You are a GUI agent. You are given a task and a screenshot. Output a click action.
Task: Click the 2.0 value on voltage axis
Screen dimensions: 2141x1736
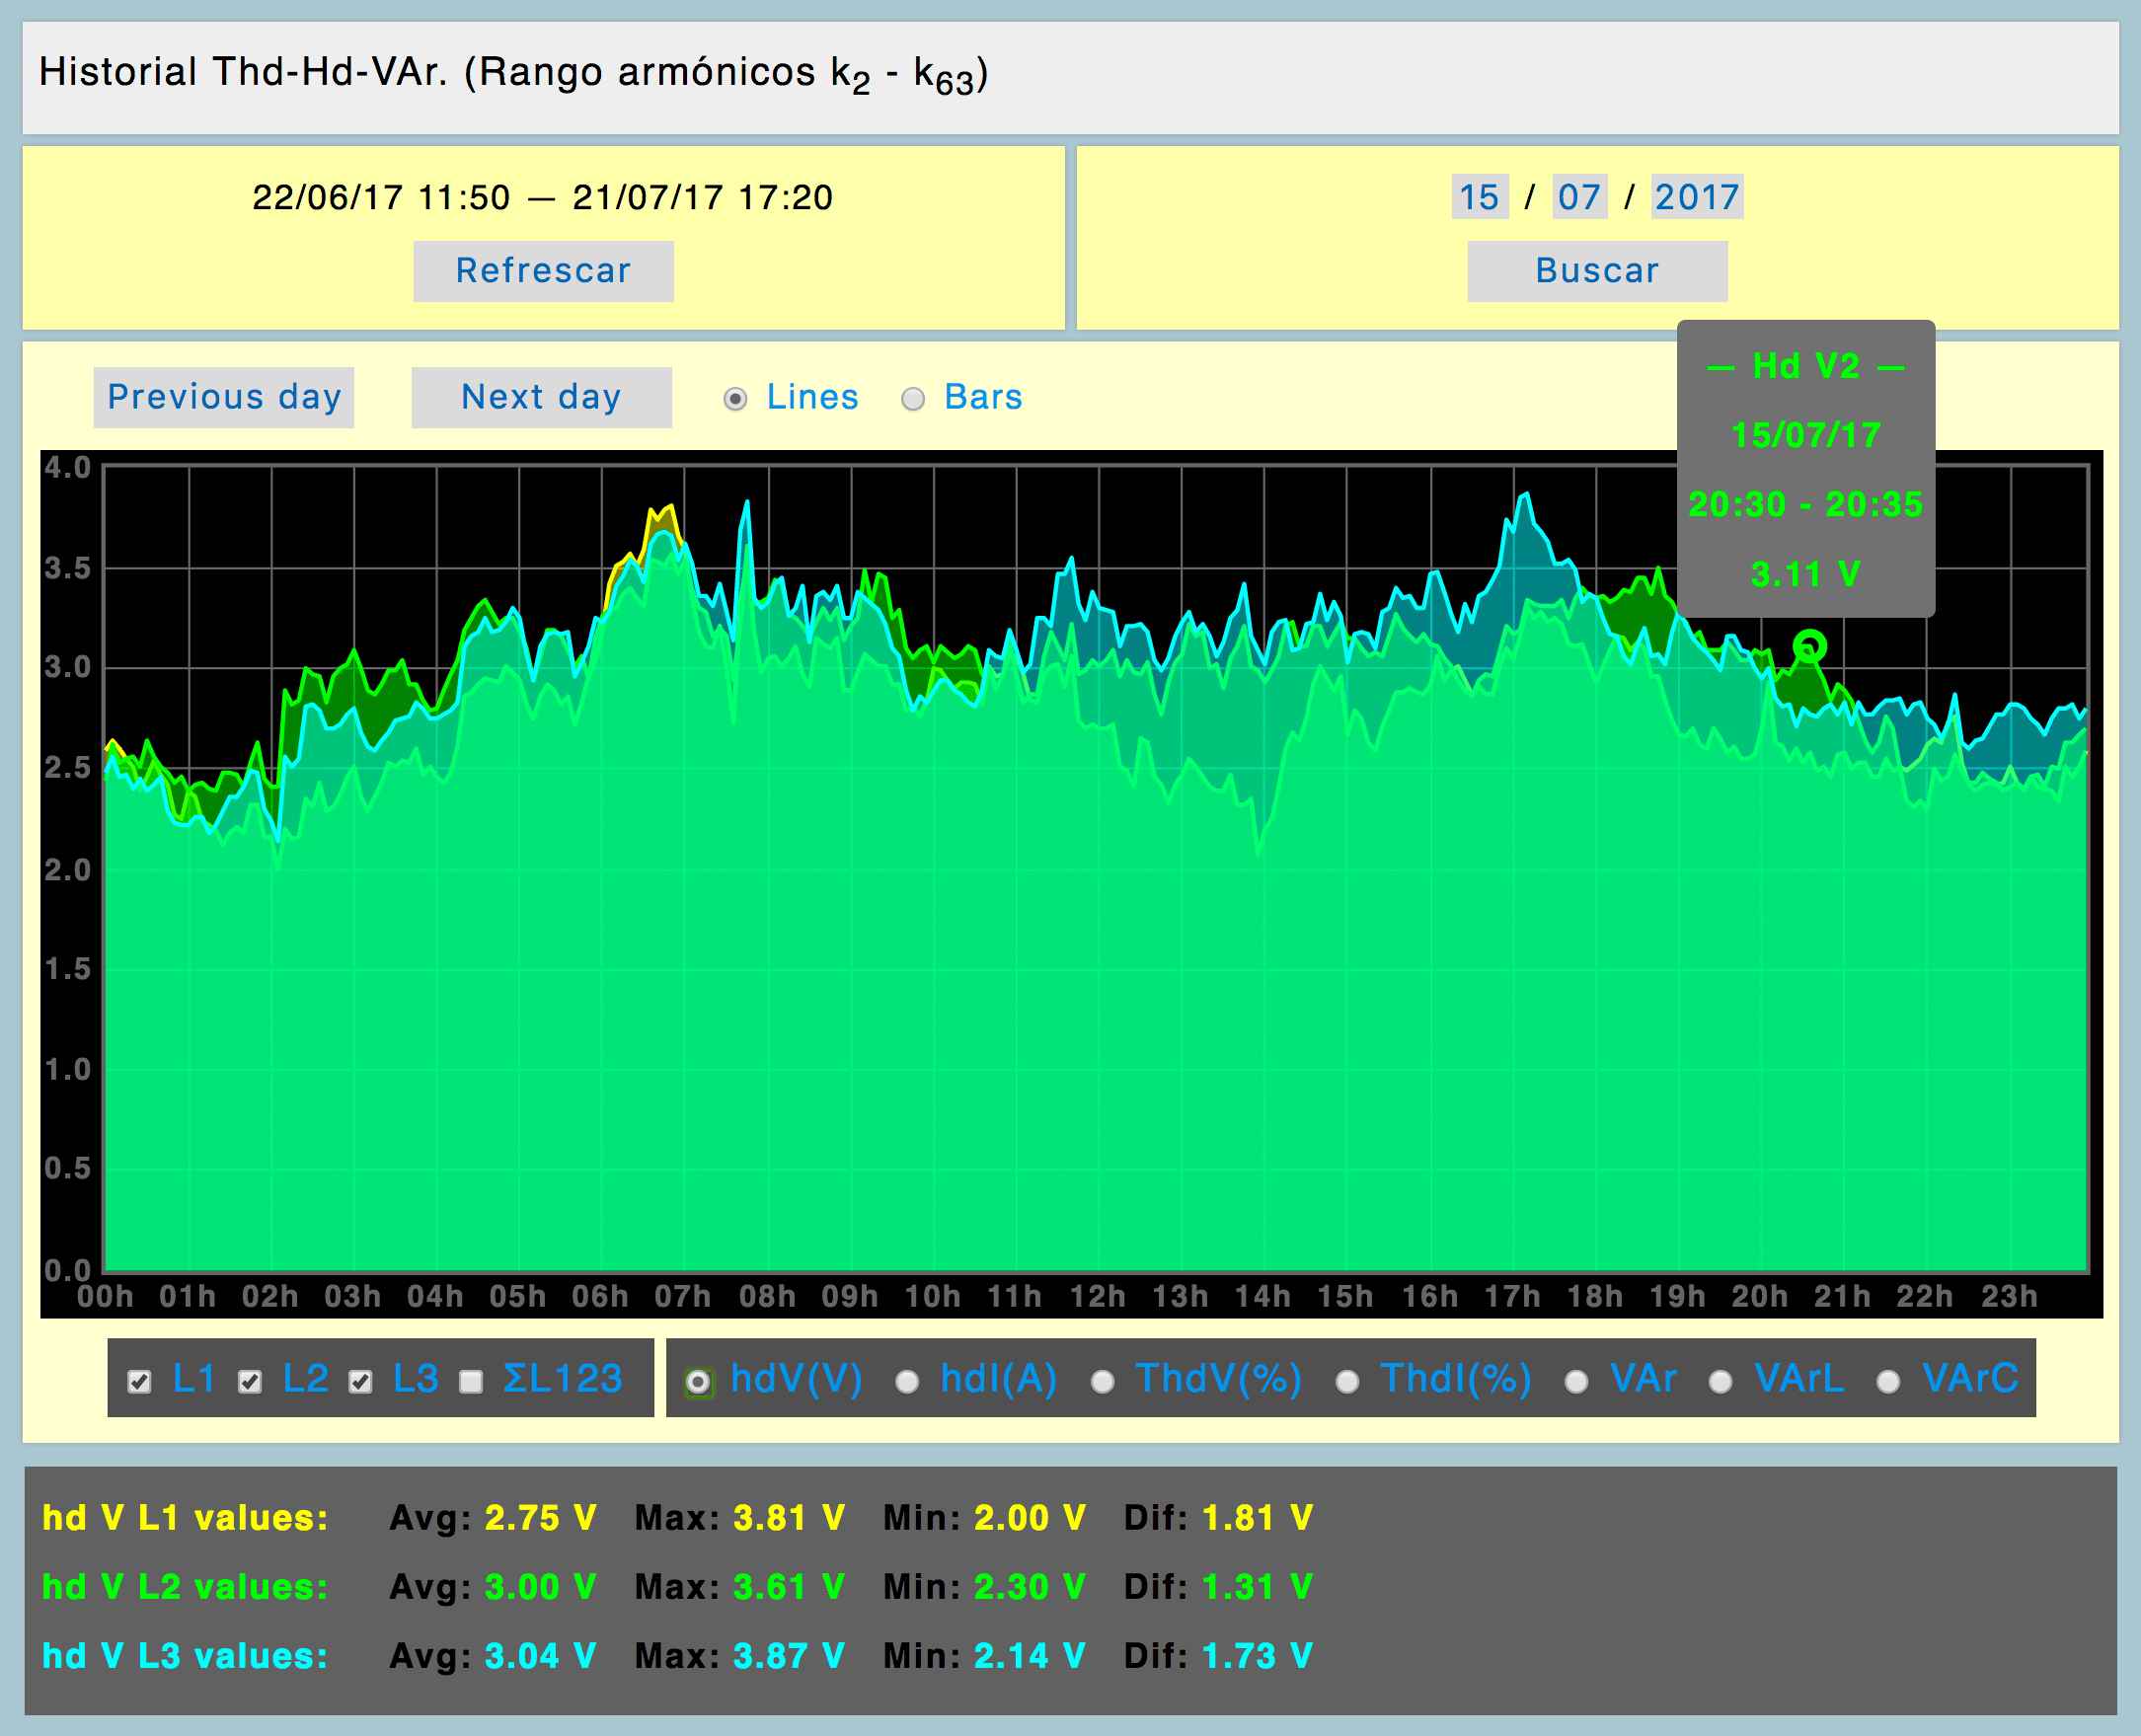click(x=67, y=869)
